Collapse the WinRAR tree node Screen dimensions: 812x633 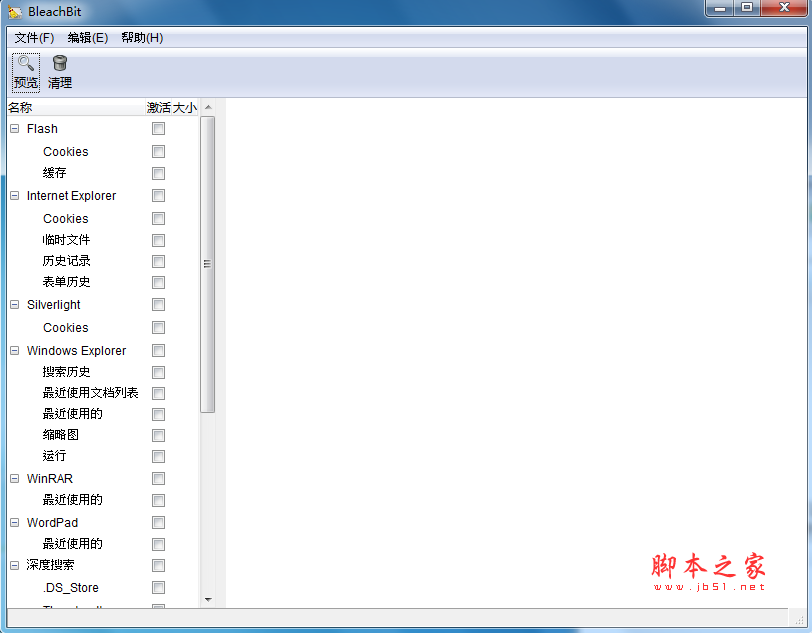click(x=14, y=479)
